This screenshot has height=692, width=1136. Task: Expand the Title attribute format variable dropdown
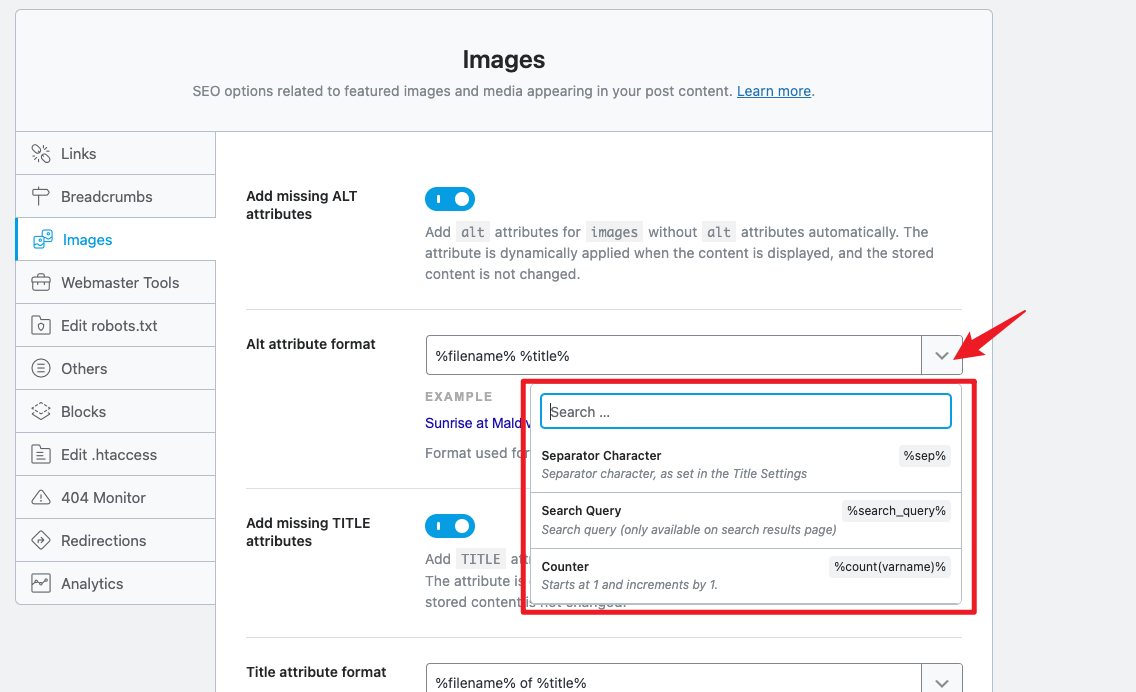pyautogui.click(x=941, y=682)
